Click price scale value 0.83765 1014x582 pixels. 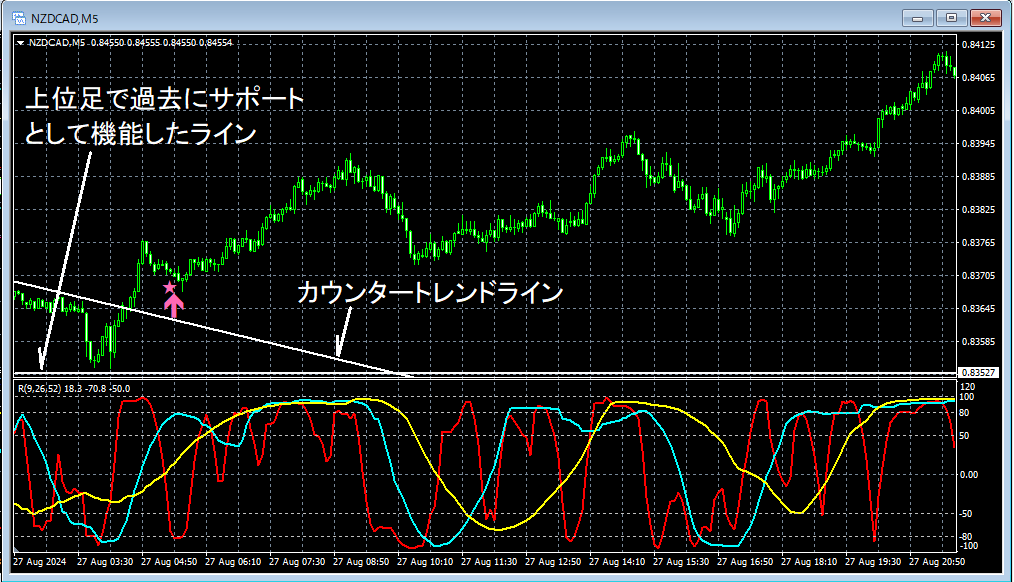pos(978,242)
